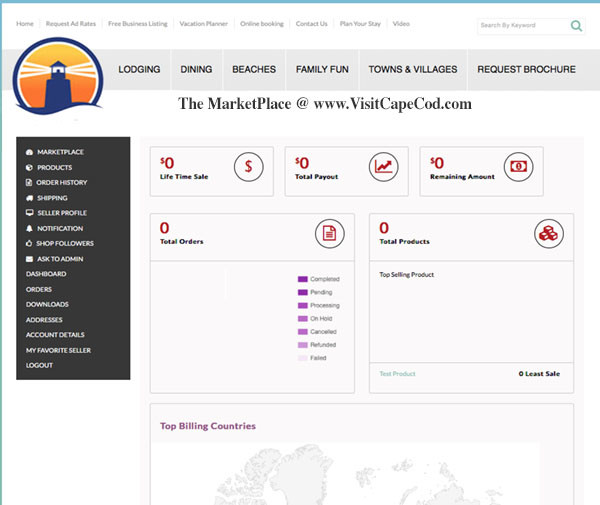The height and width of the screenshot is (505, 600).
Task: Open Addresses in the sidebar
Action: pos(44,320)
